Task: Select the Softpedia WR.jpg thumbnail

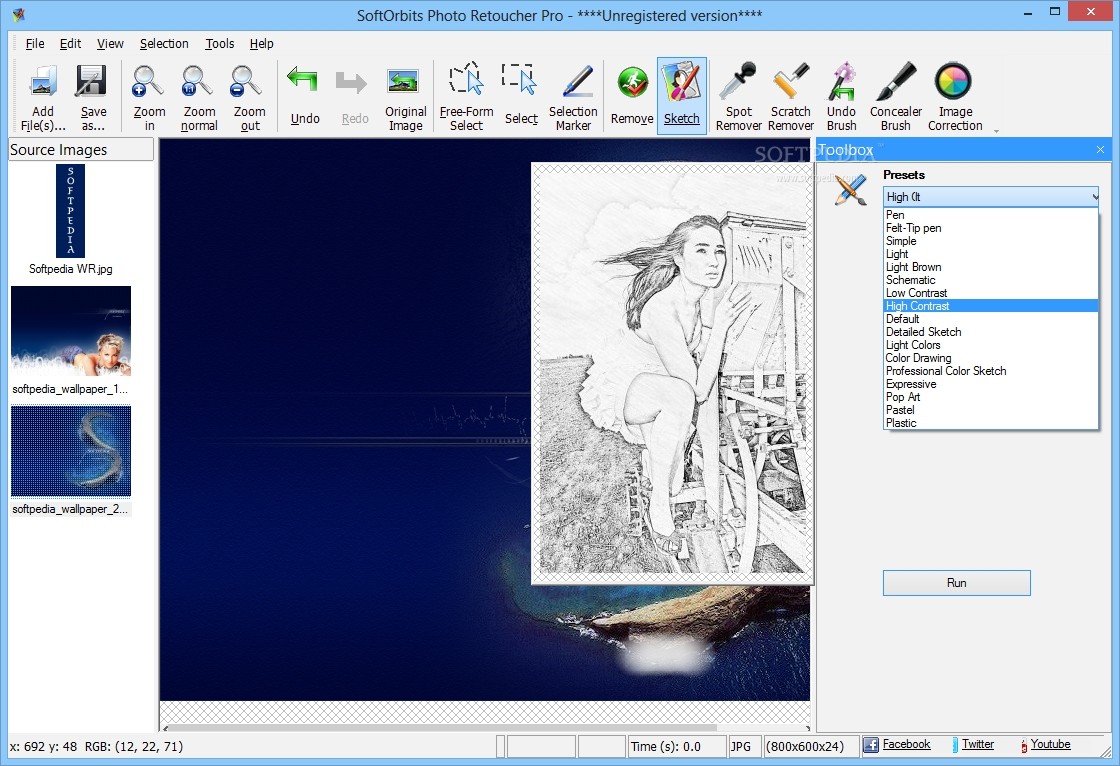Action: coord(70,211)
